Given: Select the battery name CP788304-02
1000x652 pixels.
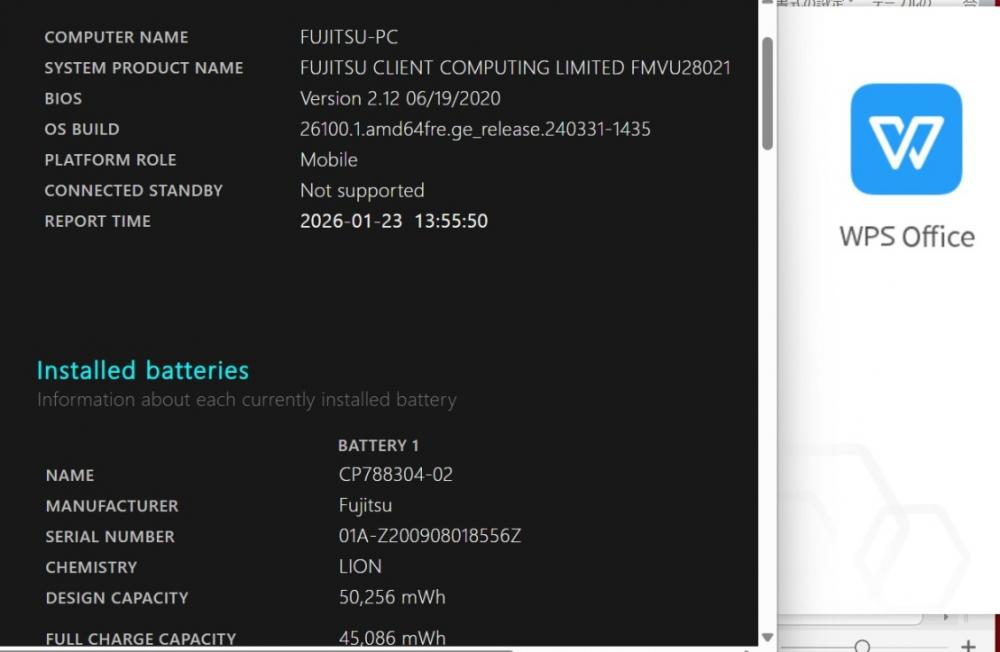Looking at the screenshot, I should point(395,475).
